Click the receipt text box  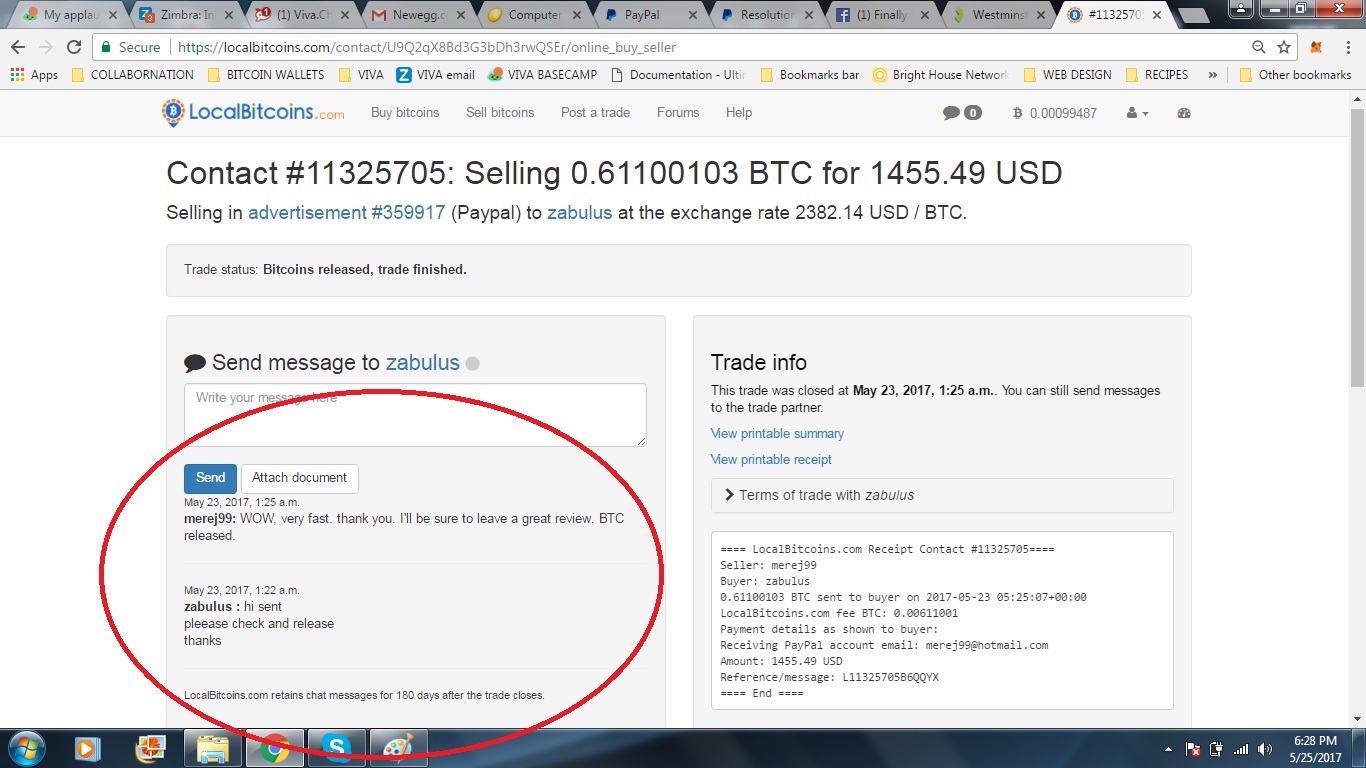click(942, 620)
